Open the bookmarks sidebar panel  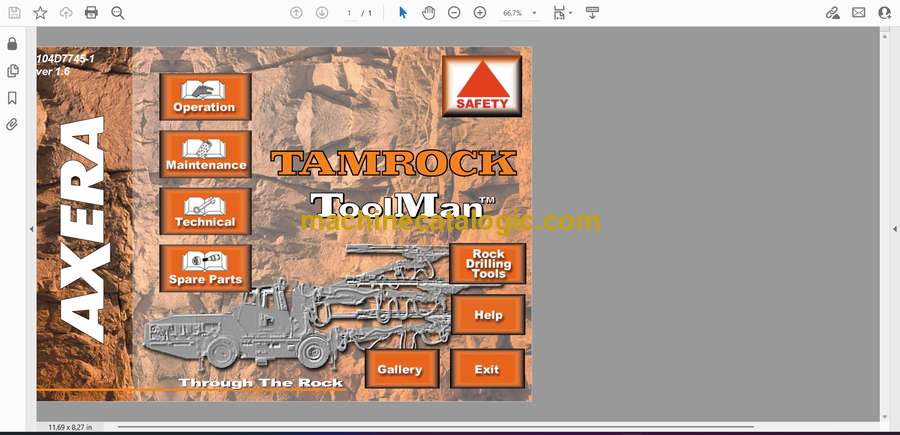click(12, 98)
